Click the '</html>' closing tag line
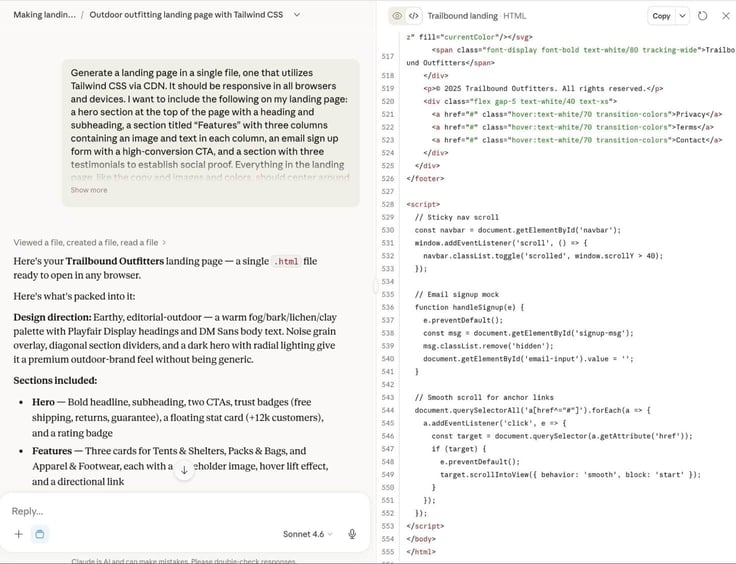 (x=421, y=552)
